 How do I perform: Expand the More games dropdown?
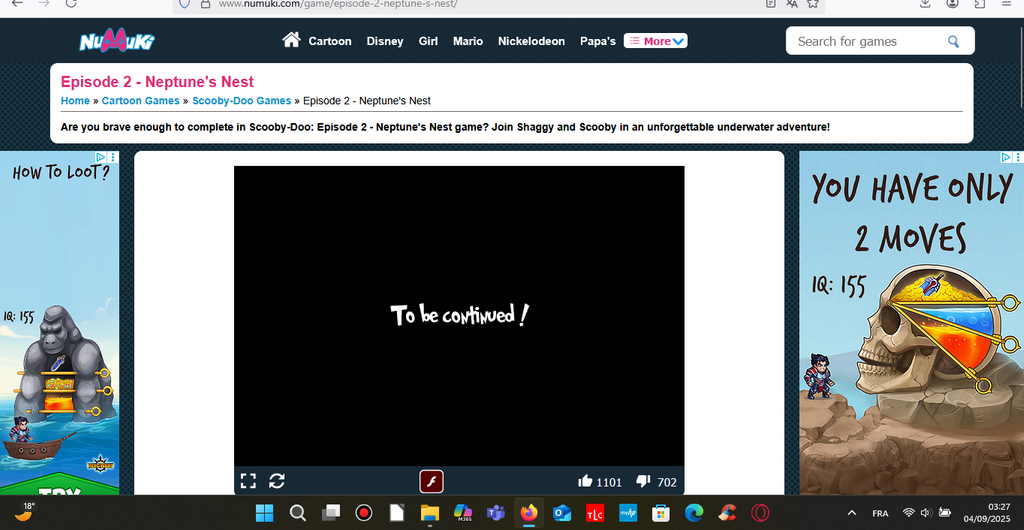click(x=656, y=41)
